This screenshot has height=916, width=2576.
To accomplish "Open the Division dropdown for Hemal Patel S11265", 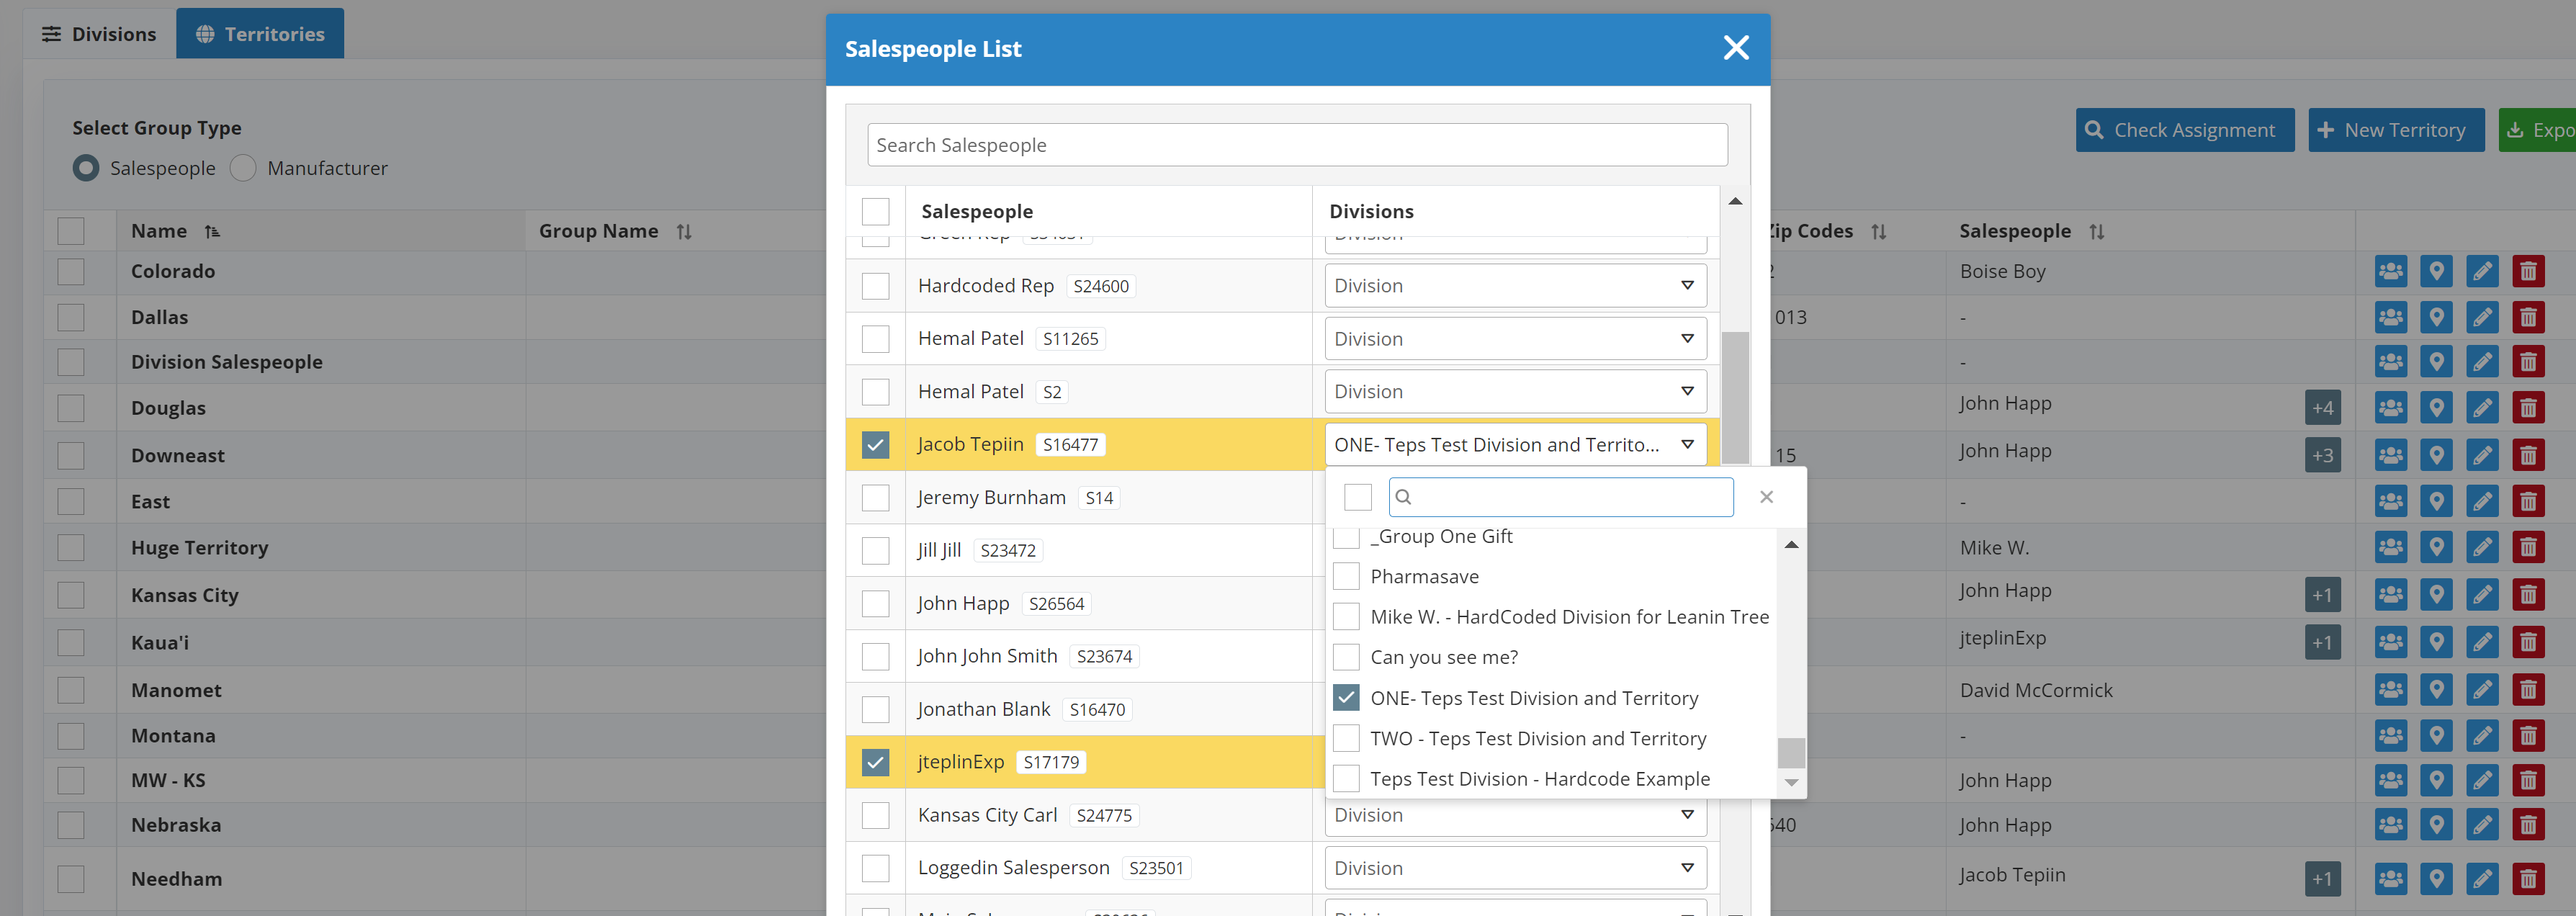I will 1515,339.
